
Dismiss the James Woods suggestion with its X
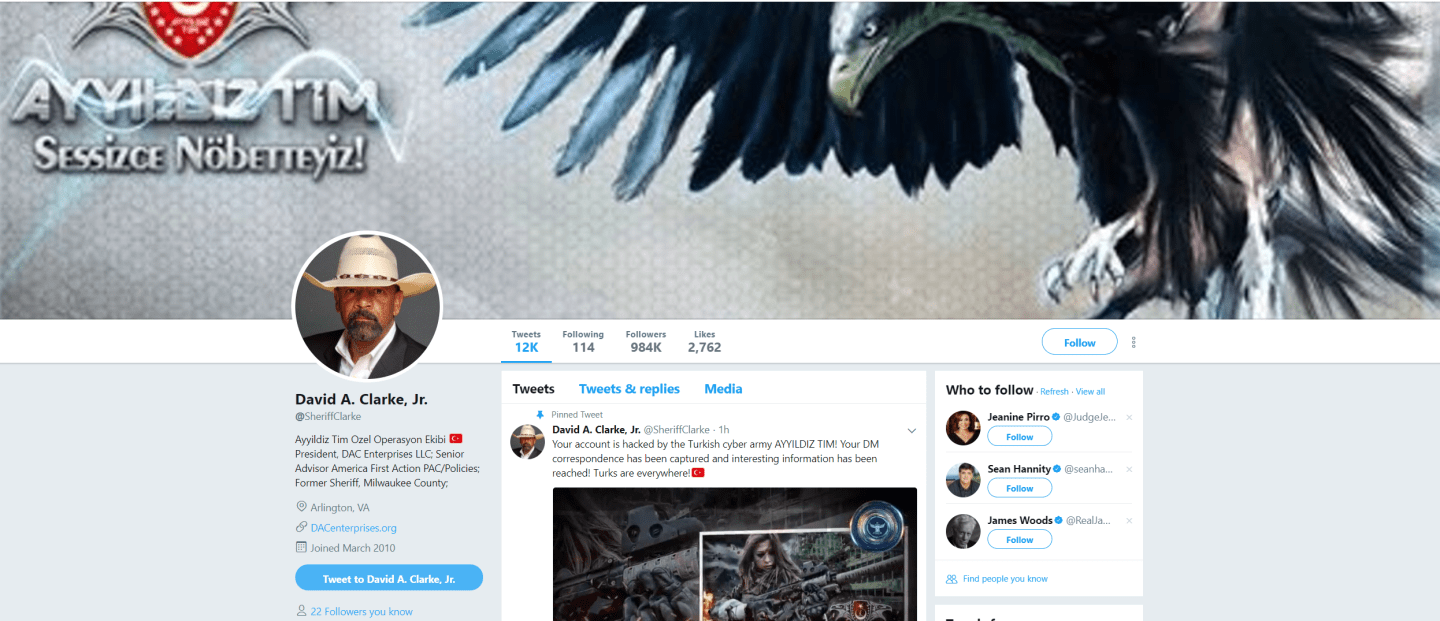click(x=1129, y=521)
